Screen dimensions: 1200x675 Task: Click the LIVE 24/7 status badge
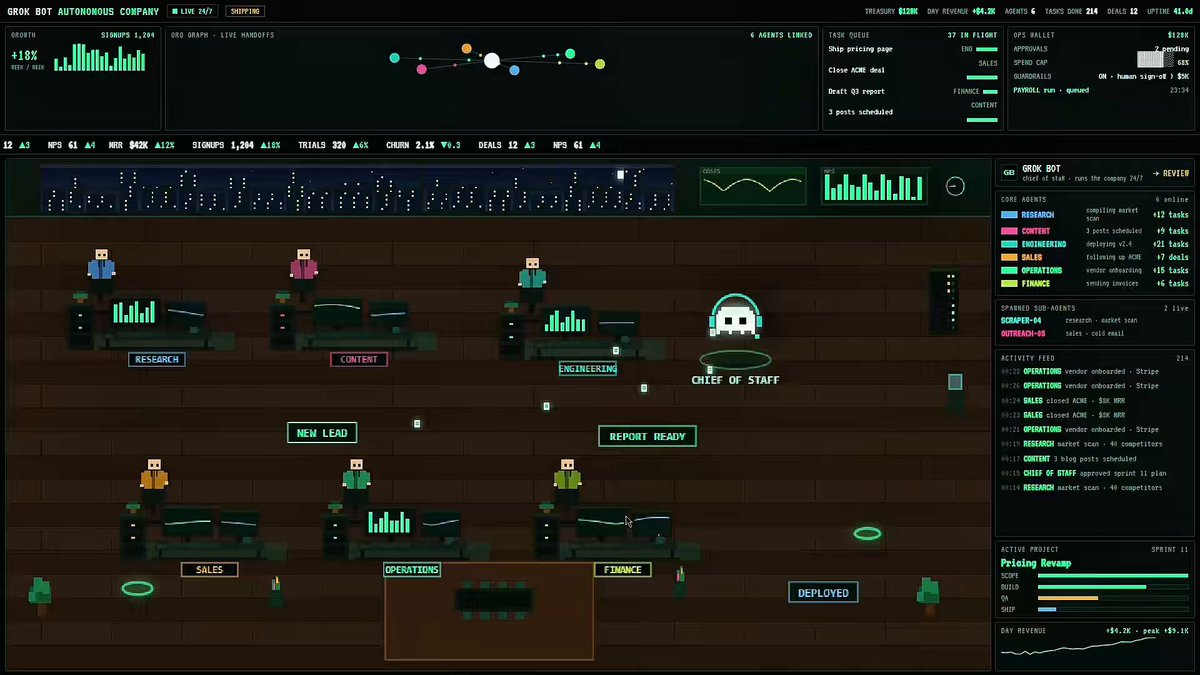192,12
